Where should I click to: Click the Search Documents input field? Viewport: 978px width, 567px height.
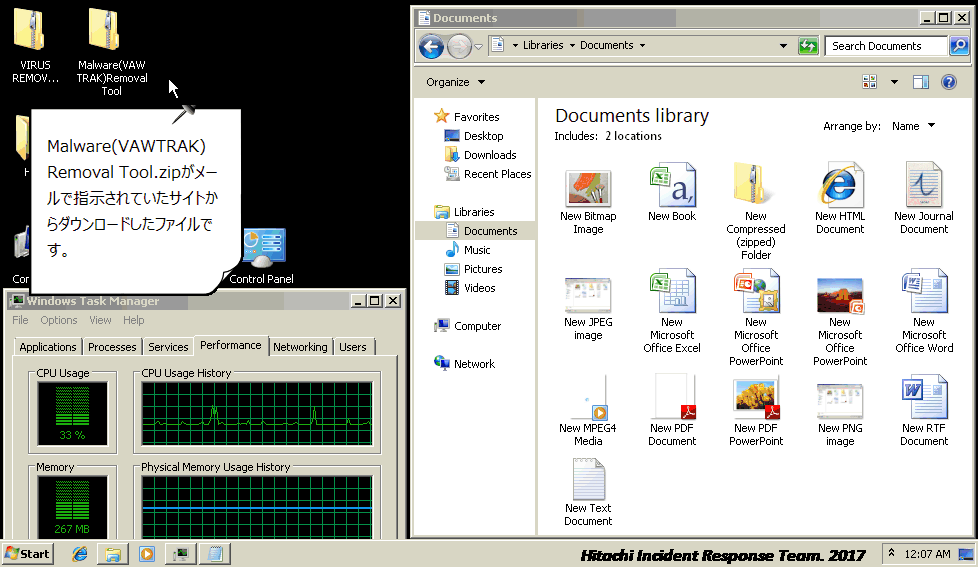click(x=886, y=46)
